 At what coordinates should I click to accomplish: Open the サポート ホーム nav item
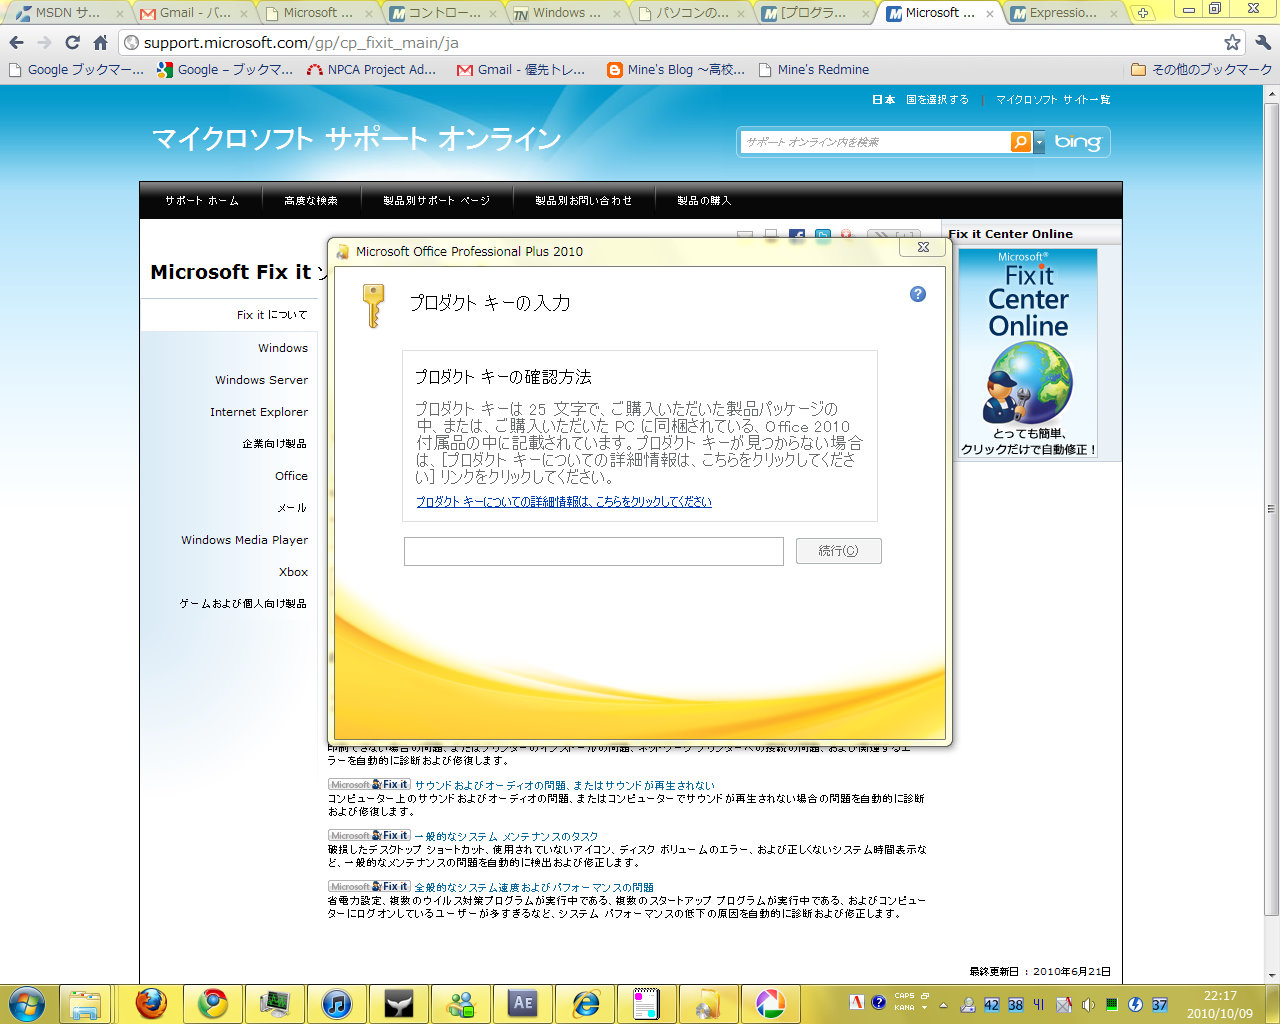[202, 201]
